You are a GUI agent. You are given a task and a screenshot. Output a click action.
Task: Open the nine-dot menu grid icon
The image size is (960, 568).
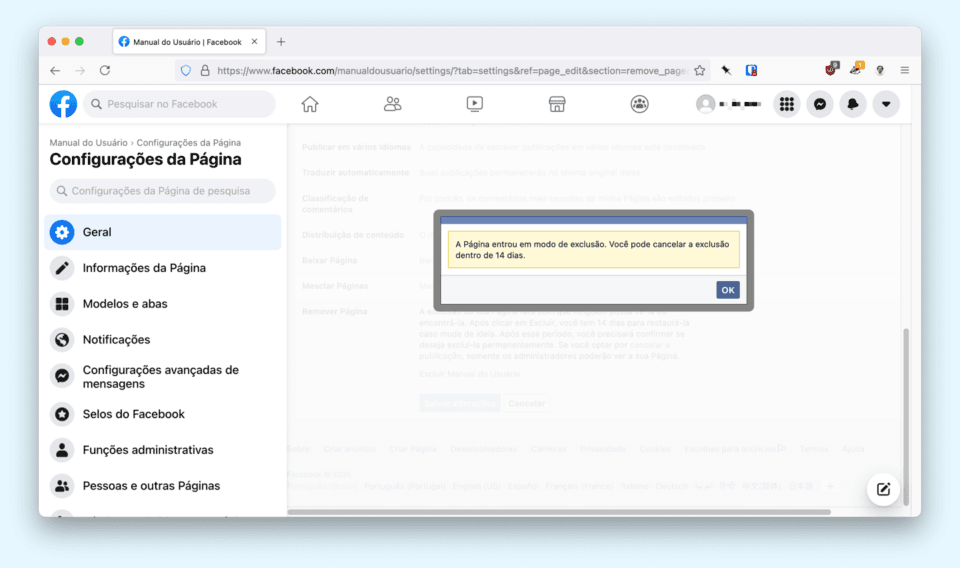click(x=787, y=104)
